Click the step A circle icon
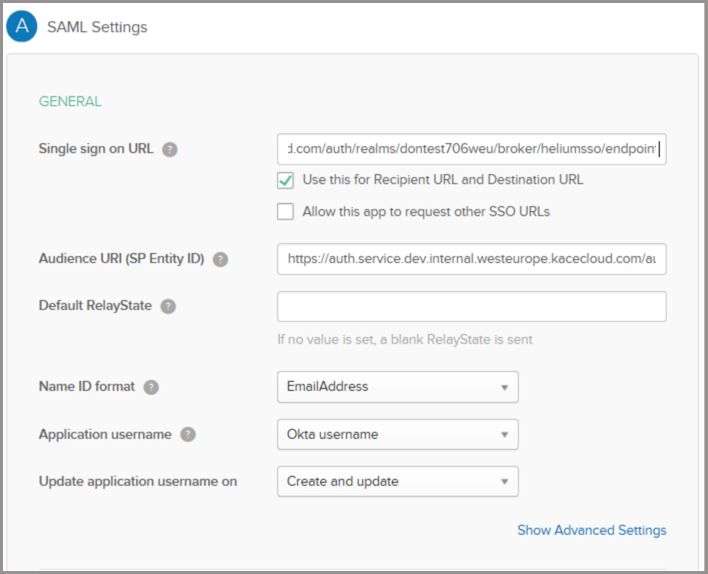The height and width of the screenshot is (574, 708). click(20, 27)
